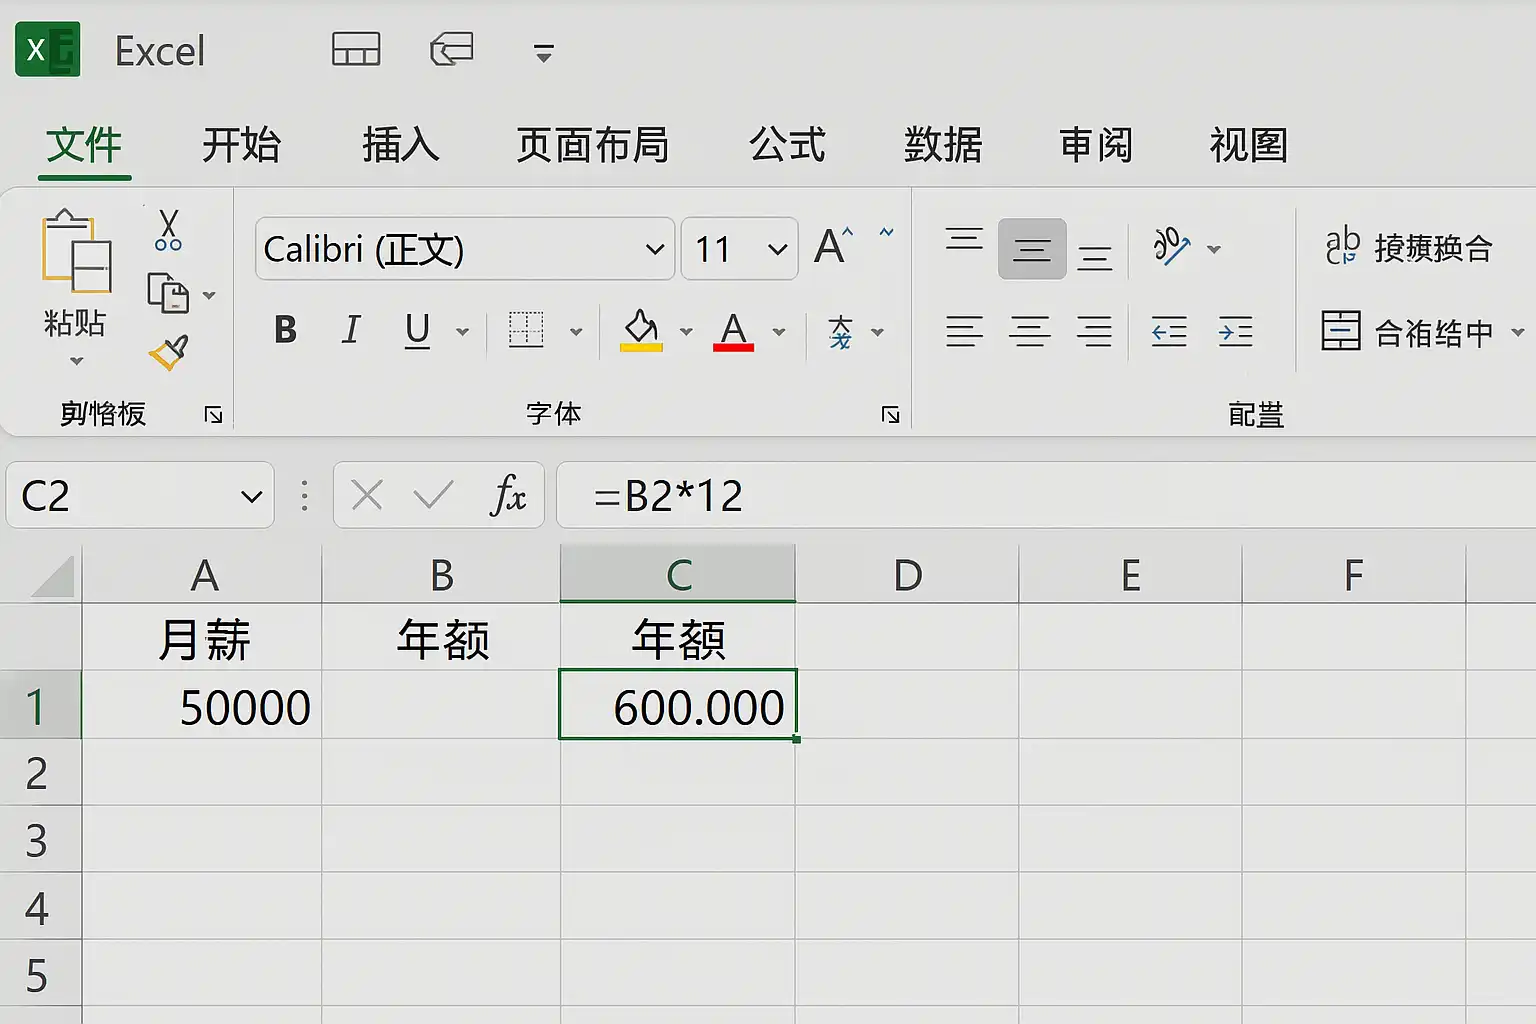The width and height of the screenshot is (1536, 1024).
Task: Click the phonetic guide 文 icon
Action: tap(840, 331)
